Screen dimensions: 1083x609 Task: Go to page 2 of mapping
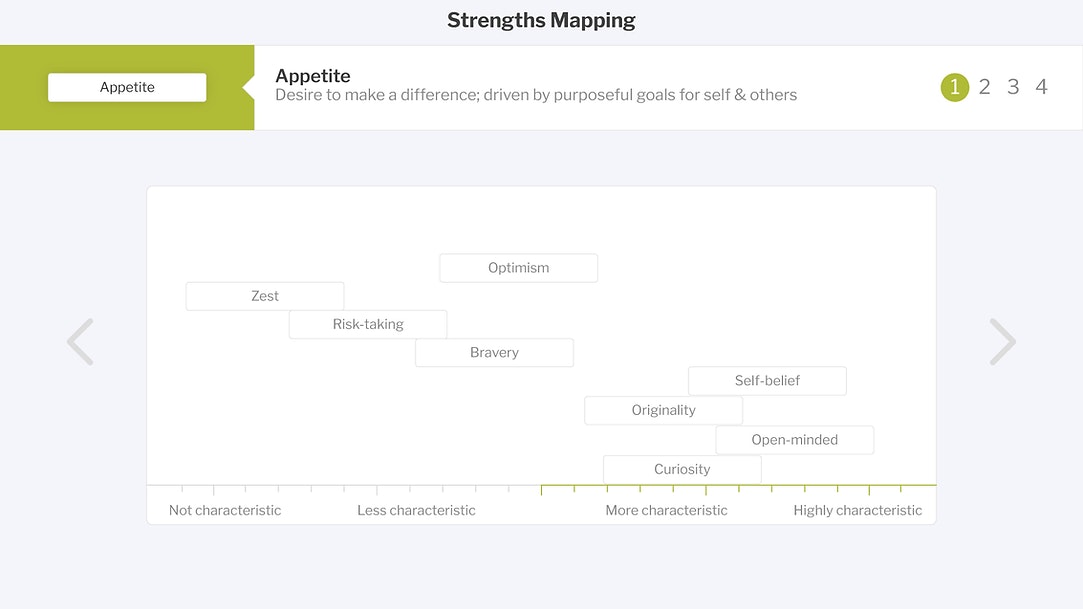pyautogui.click(x=984, y=87)
